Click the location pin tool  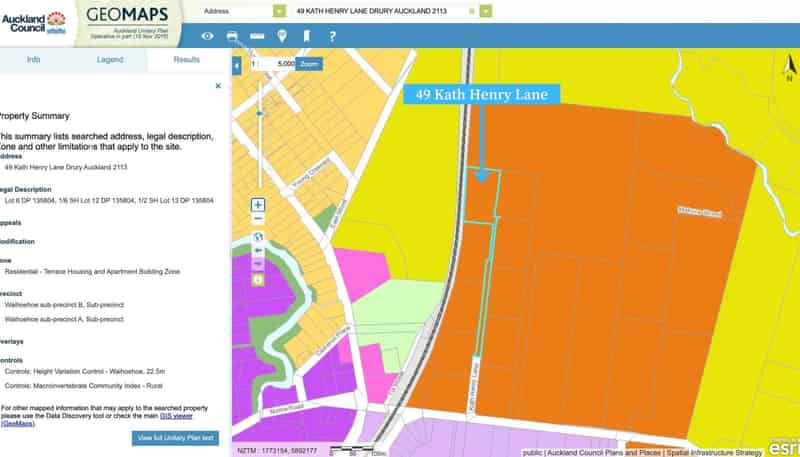coord(282,36)
